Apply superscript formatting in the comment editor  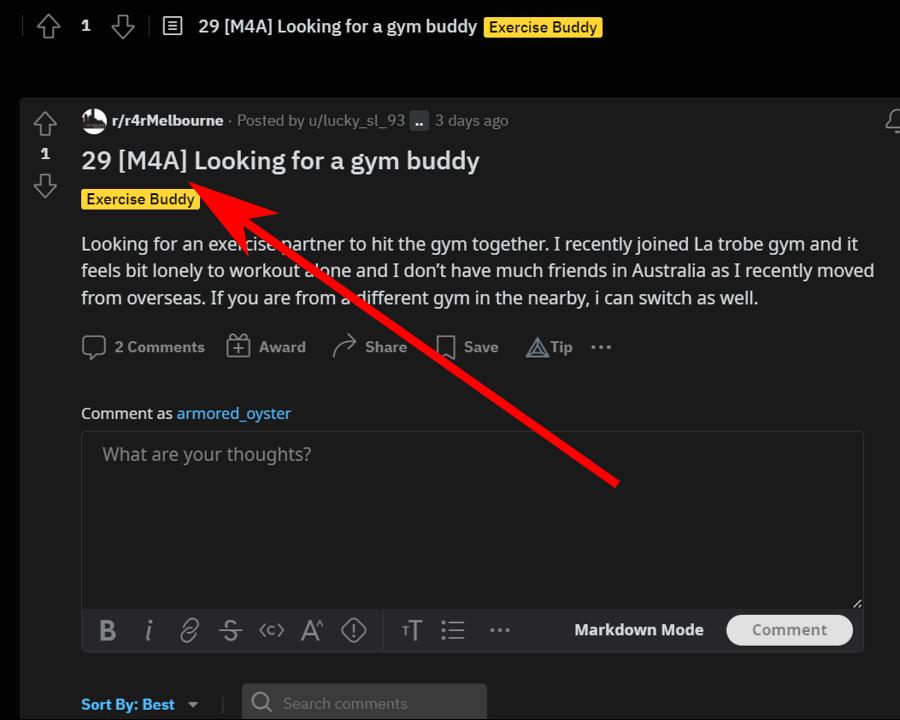pos(312,630)
